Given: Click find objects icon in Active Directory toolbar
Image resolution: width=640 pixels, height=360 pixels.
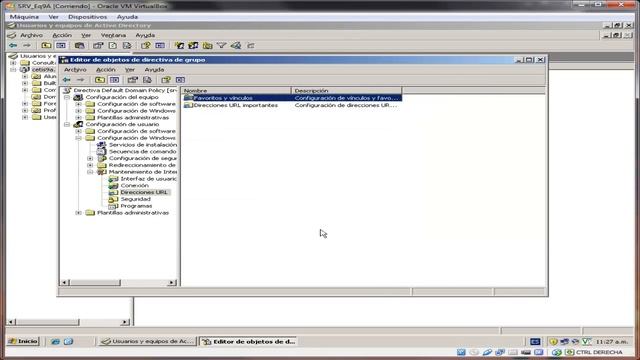Looking at the screenshot, I should [x=236, y=46].
